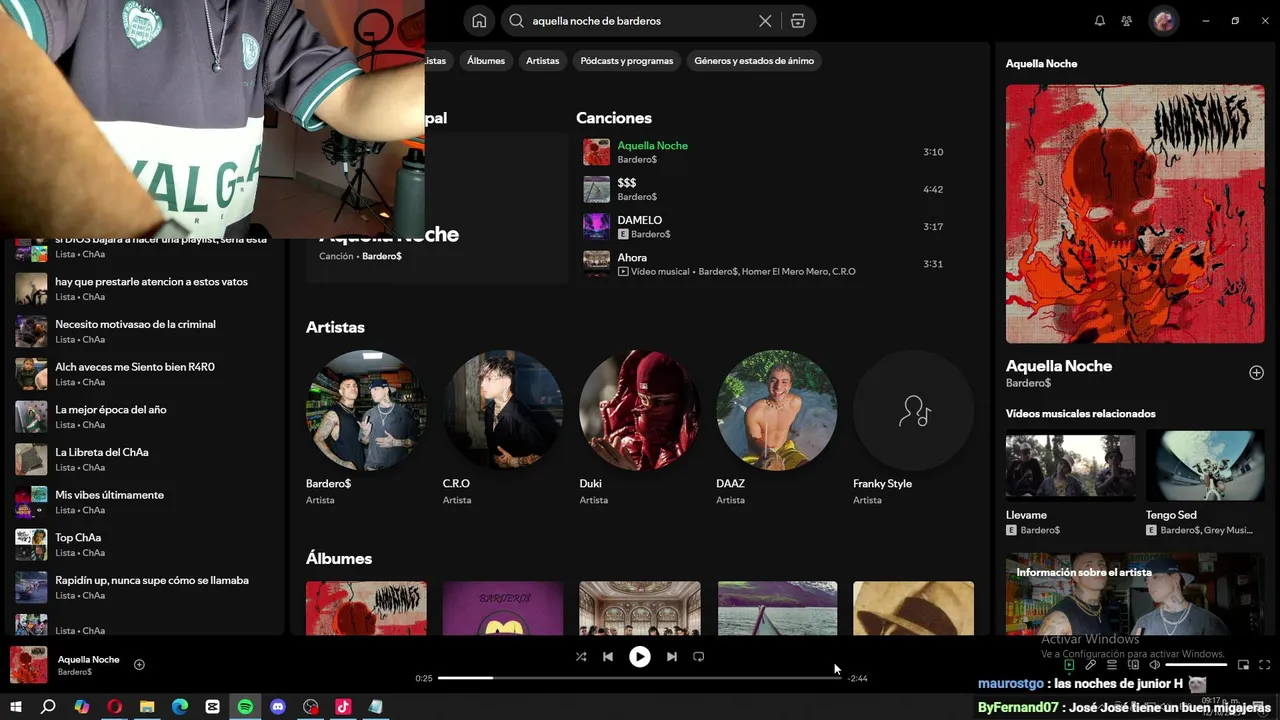
Task: Open Información sobre el artista card
Action: click(x=1135, y=594)
